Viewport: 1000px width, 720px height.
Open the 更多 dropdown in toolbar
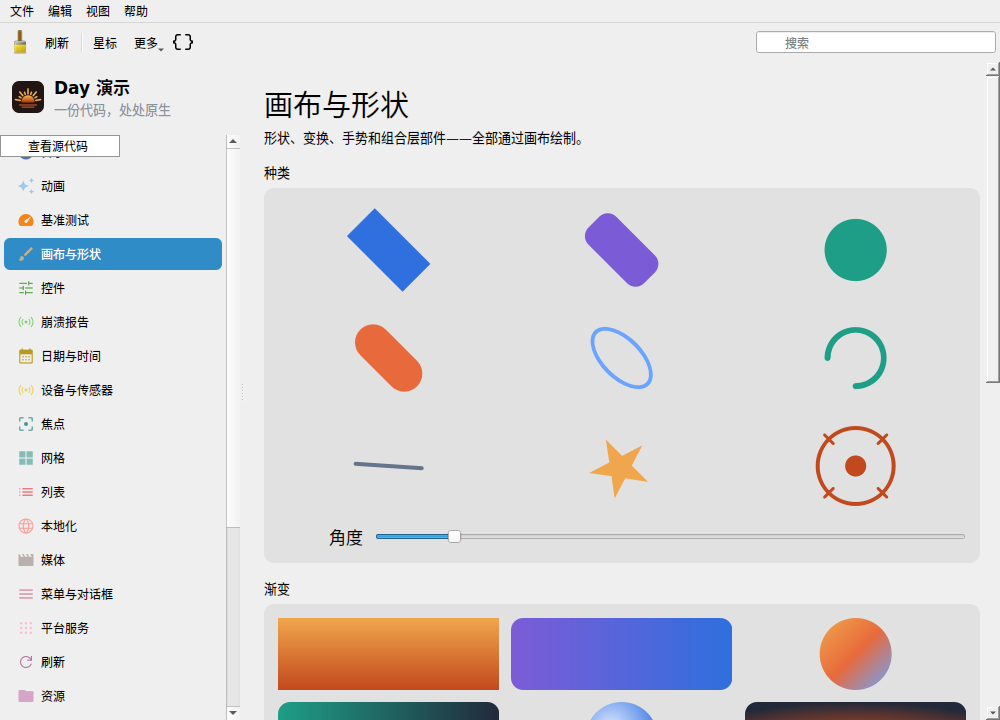149,43
